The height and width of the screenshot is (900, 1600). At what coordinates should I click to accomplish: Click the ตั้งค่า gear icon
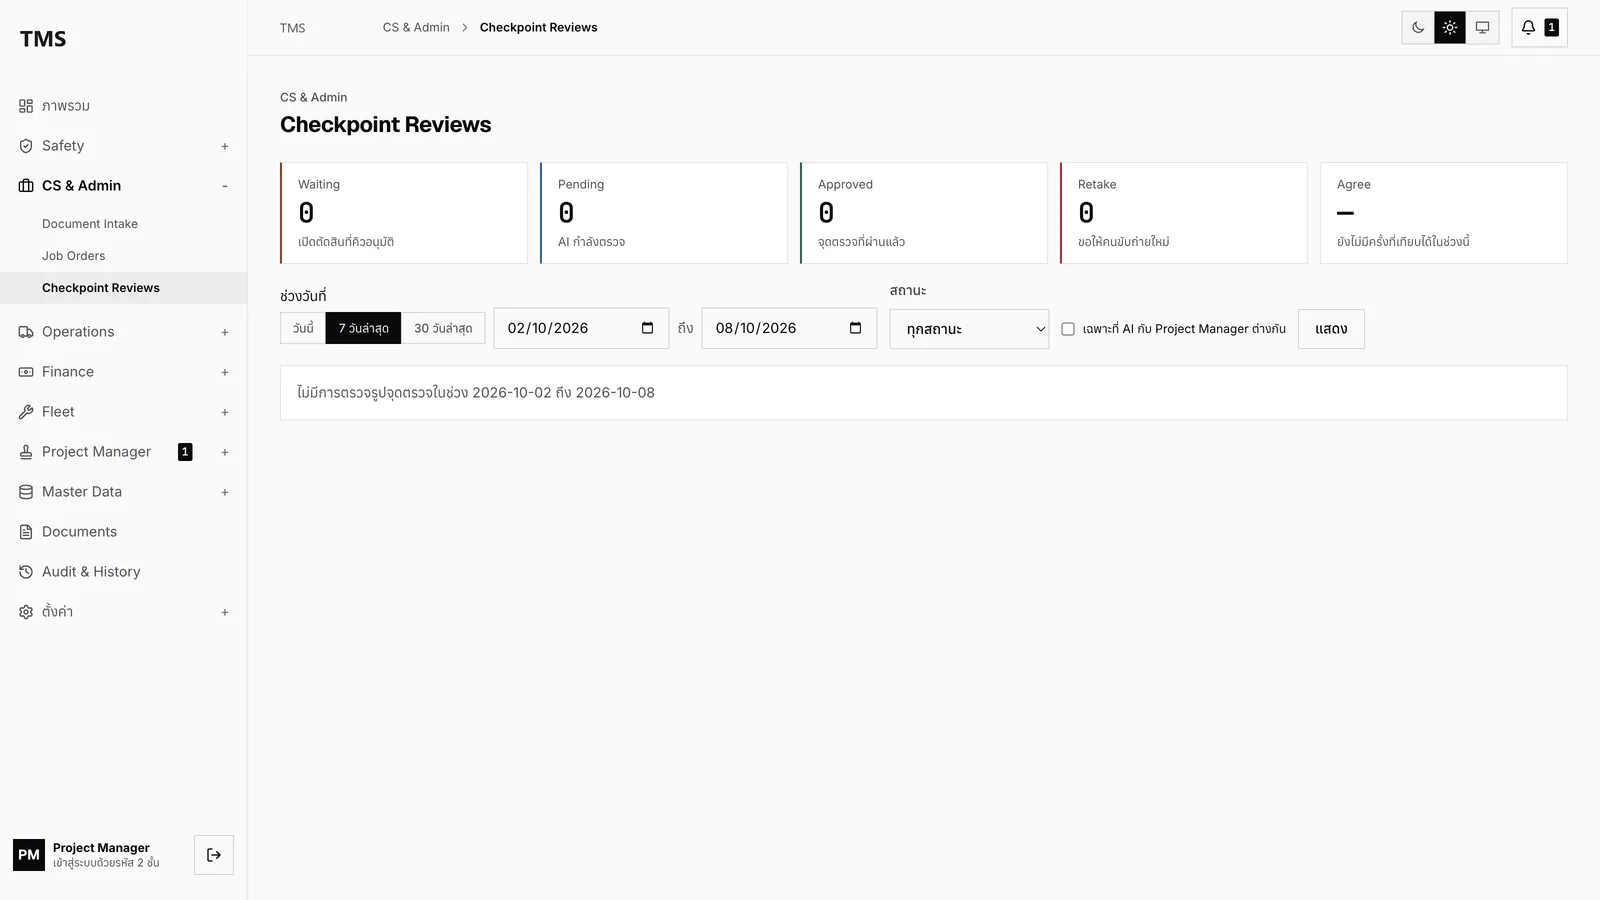click(x=26, y=612)
